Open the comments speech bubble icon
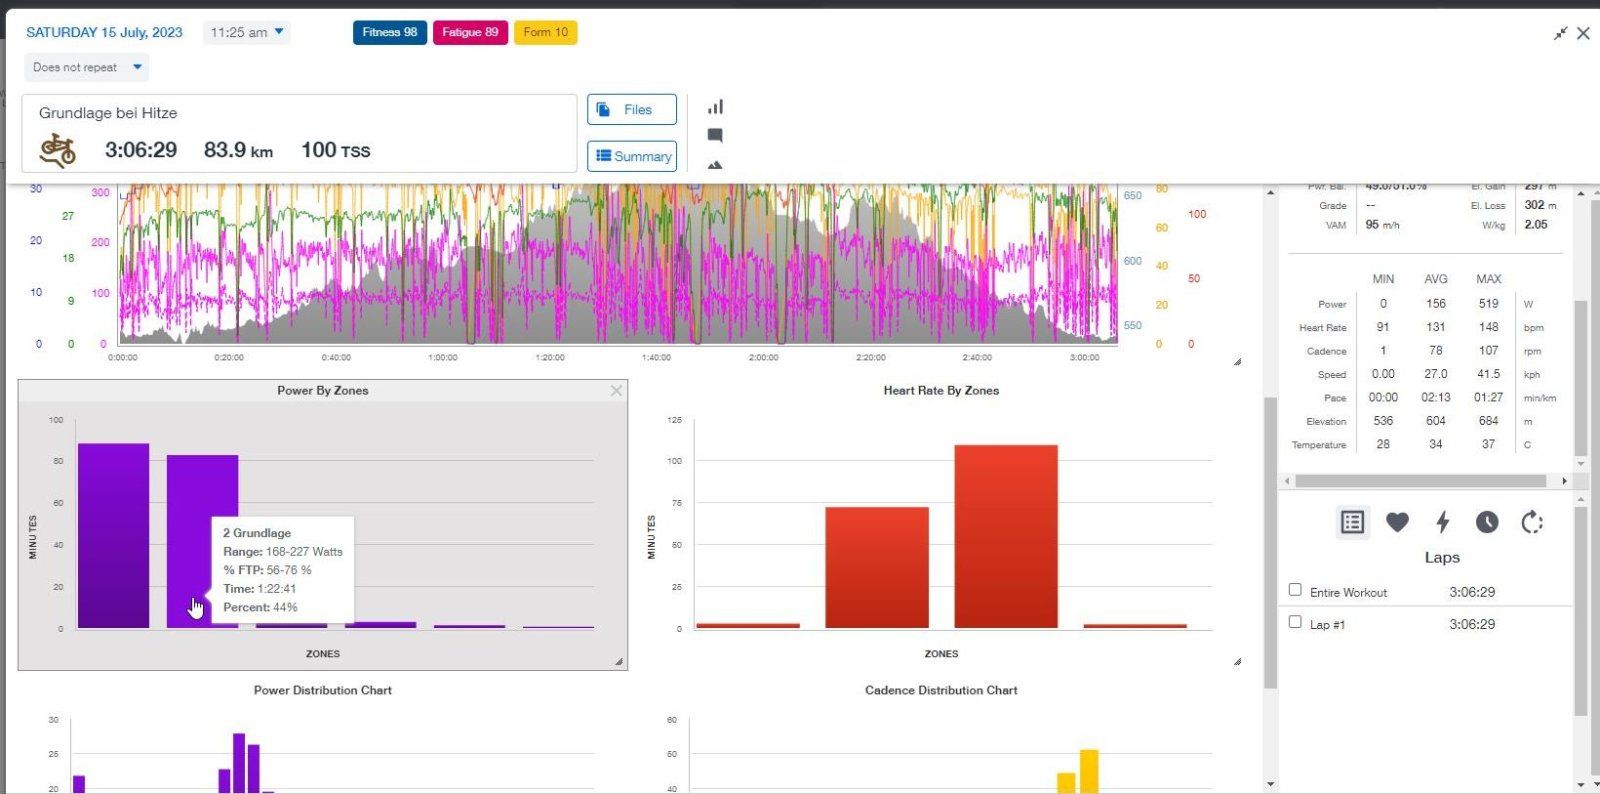This screenshot has height=794, width=1600. 715,135
